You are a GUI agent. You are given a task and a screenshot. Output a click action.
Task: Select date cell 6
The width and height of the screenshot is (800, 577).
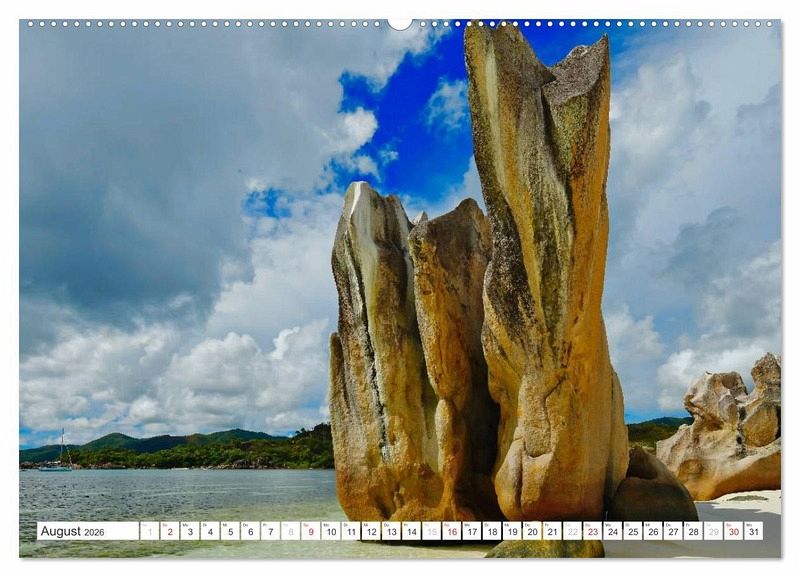click(251, 531)
